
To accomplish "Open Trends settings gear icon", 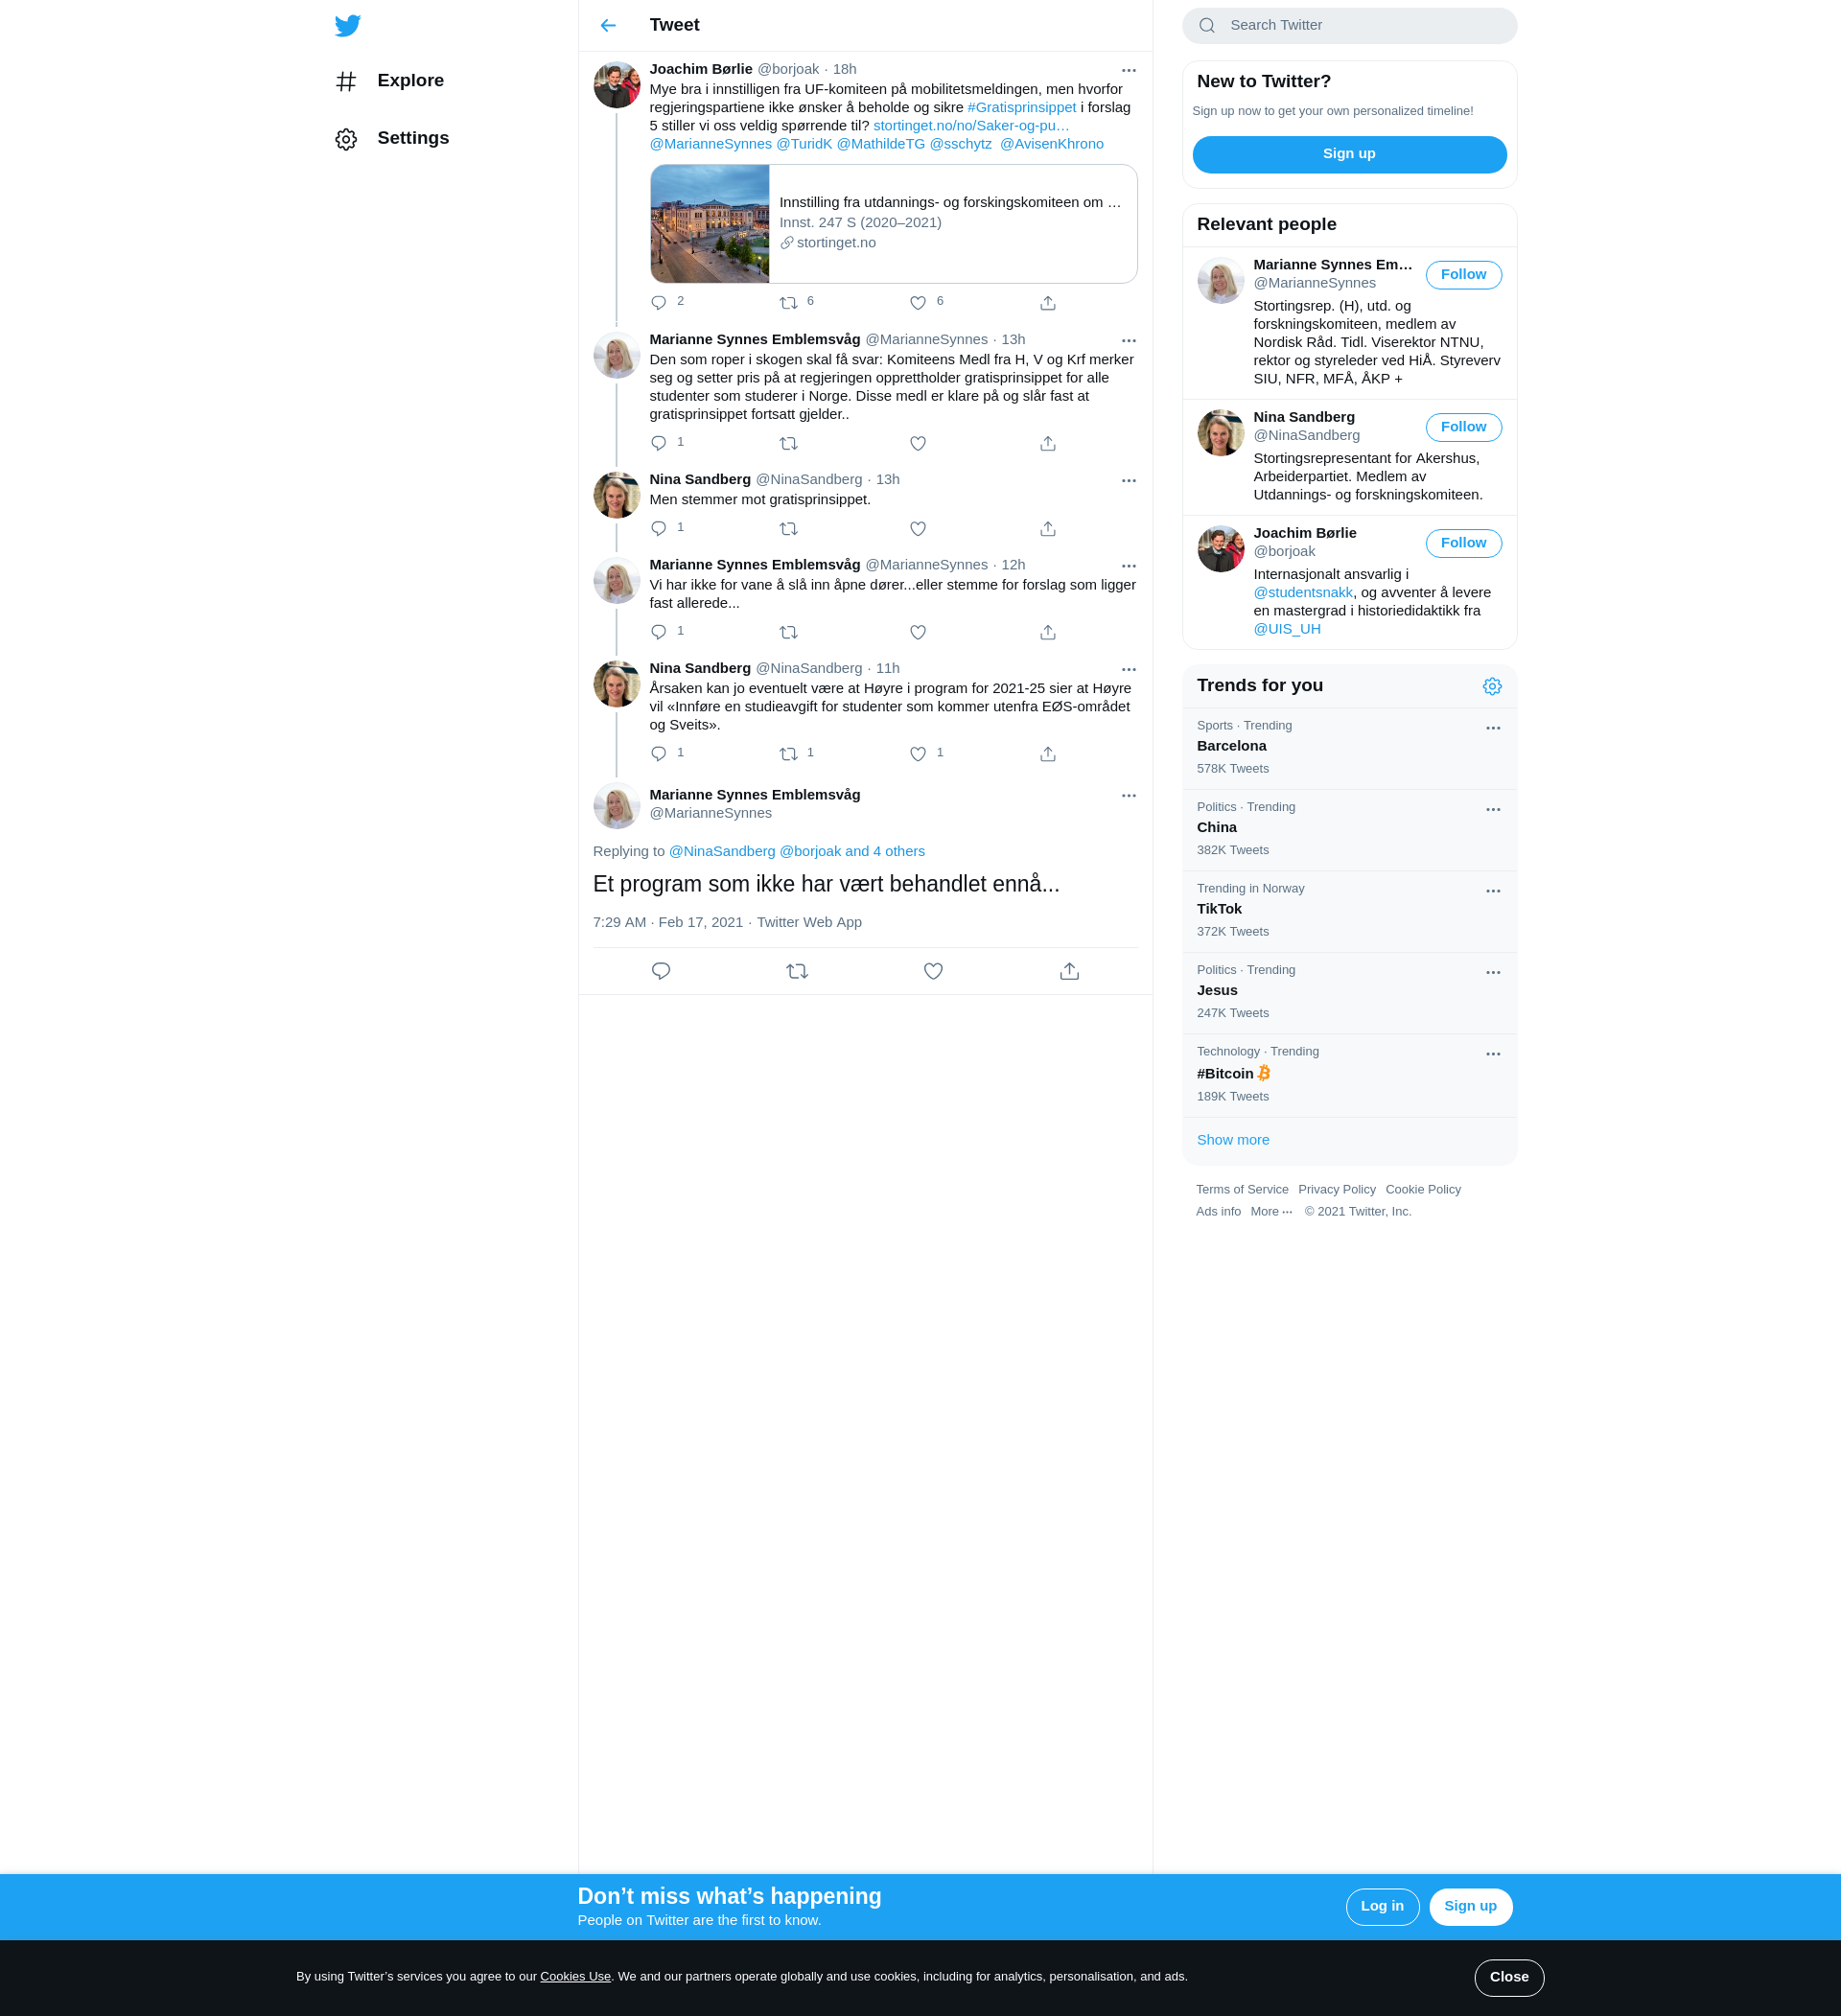I will click(1491, 686).
